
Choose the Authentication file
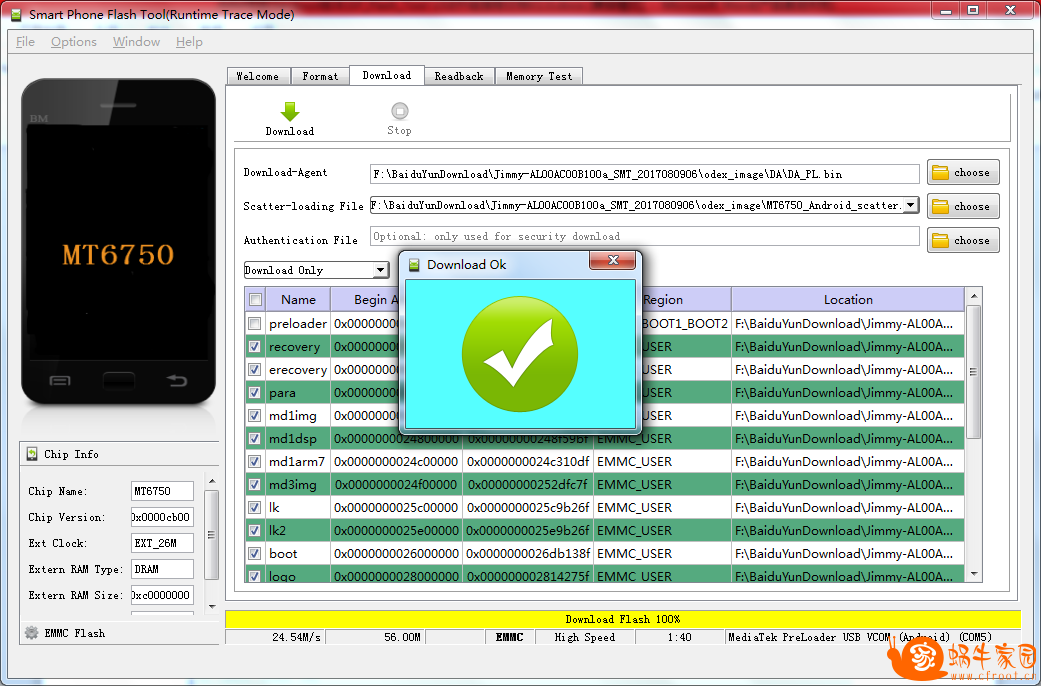tap(963, 240)
